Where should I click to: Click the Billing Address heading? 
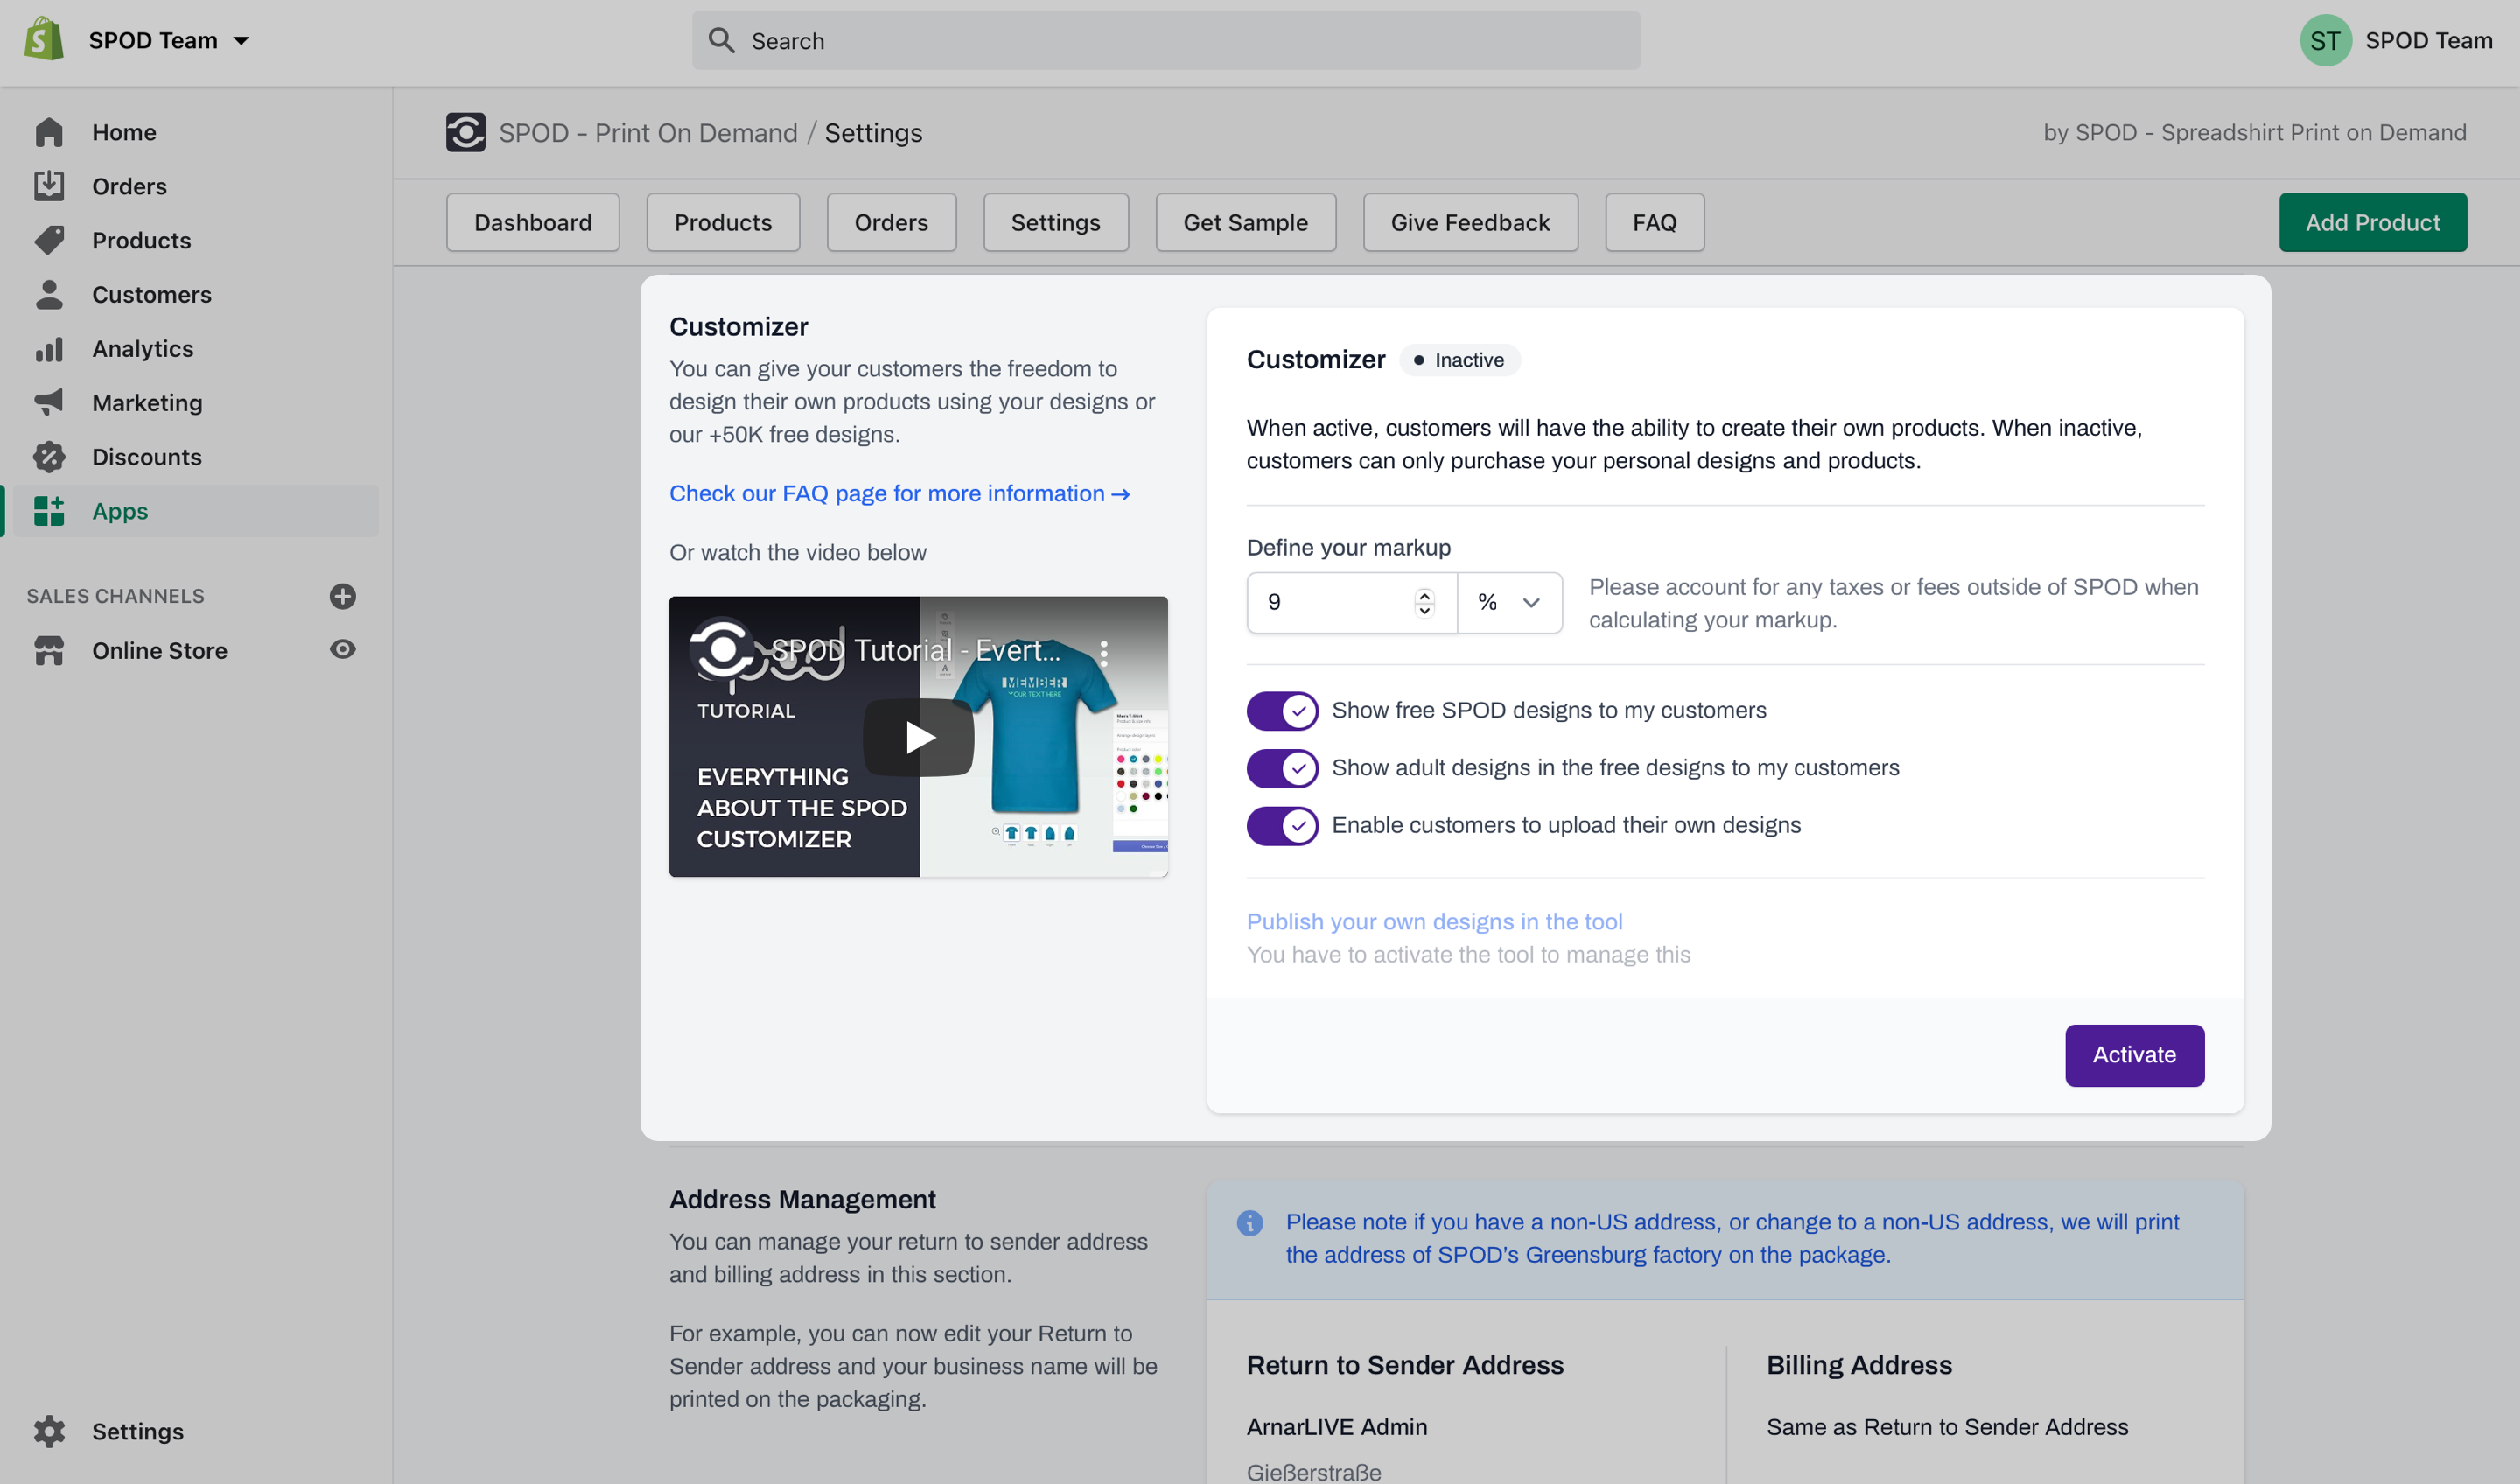pos(1859,1365)
